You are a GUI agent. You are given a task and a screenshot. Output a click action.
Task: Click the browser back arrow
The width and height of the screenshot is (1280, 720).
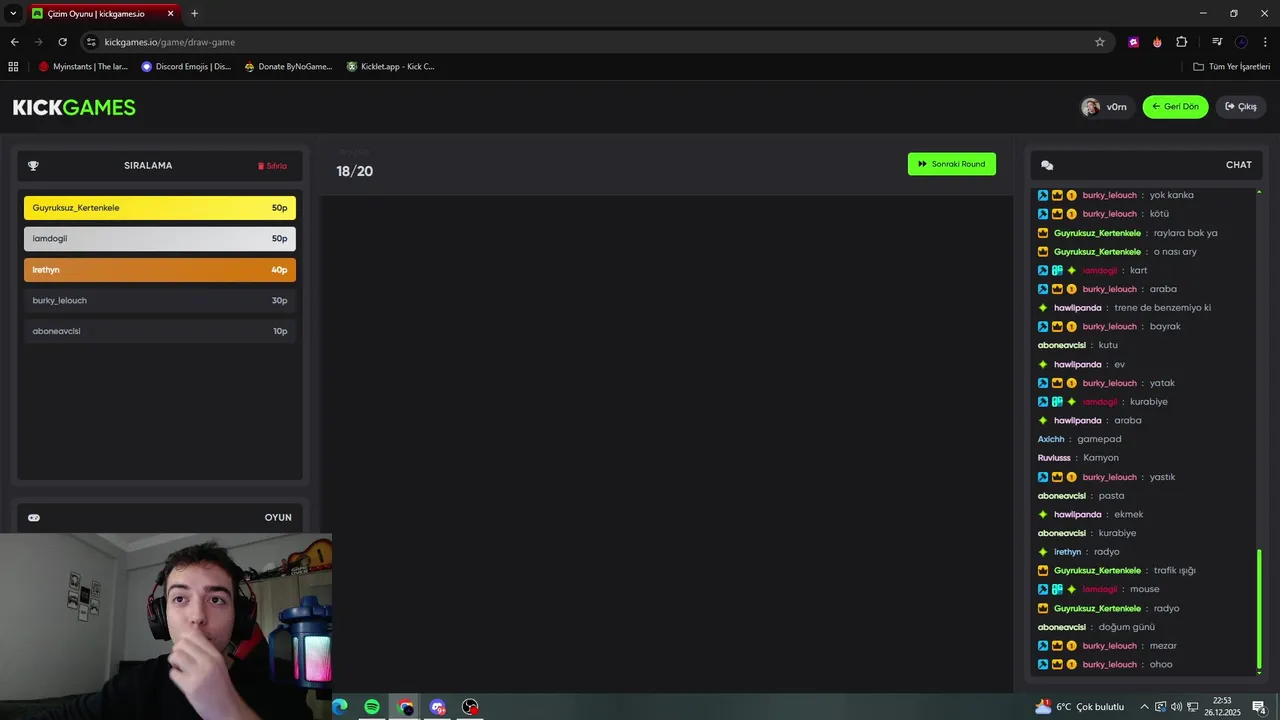coord(14,42)
